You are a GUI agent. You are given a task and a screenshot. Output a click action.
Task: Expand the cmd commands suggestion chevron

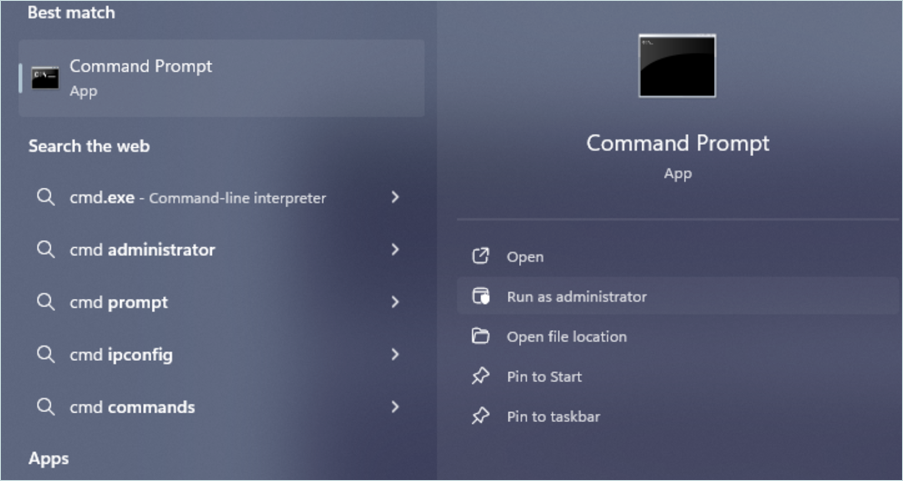(395, 407)
